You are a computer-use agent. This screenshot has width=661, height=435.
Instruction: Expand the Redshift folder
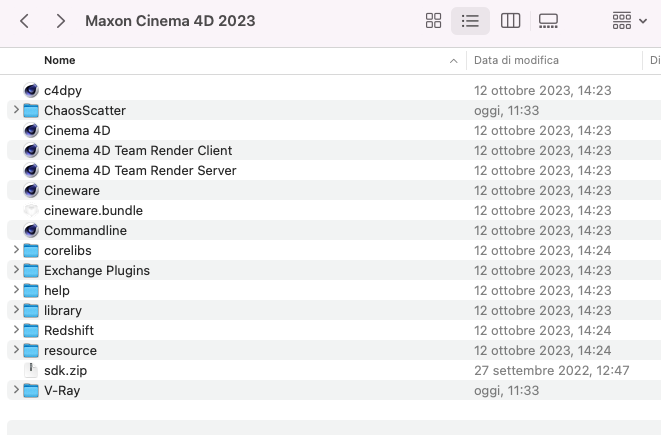click(x=16, y=330)
